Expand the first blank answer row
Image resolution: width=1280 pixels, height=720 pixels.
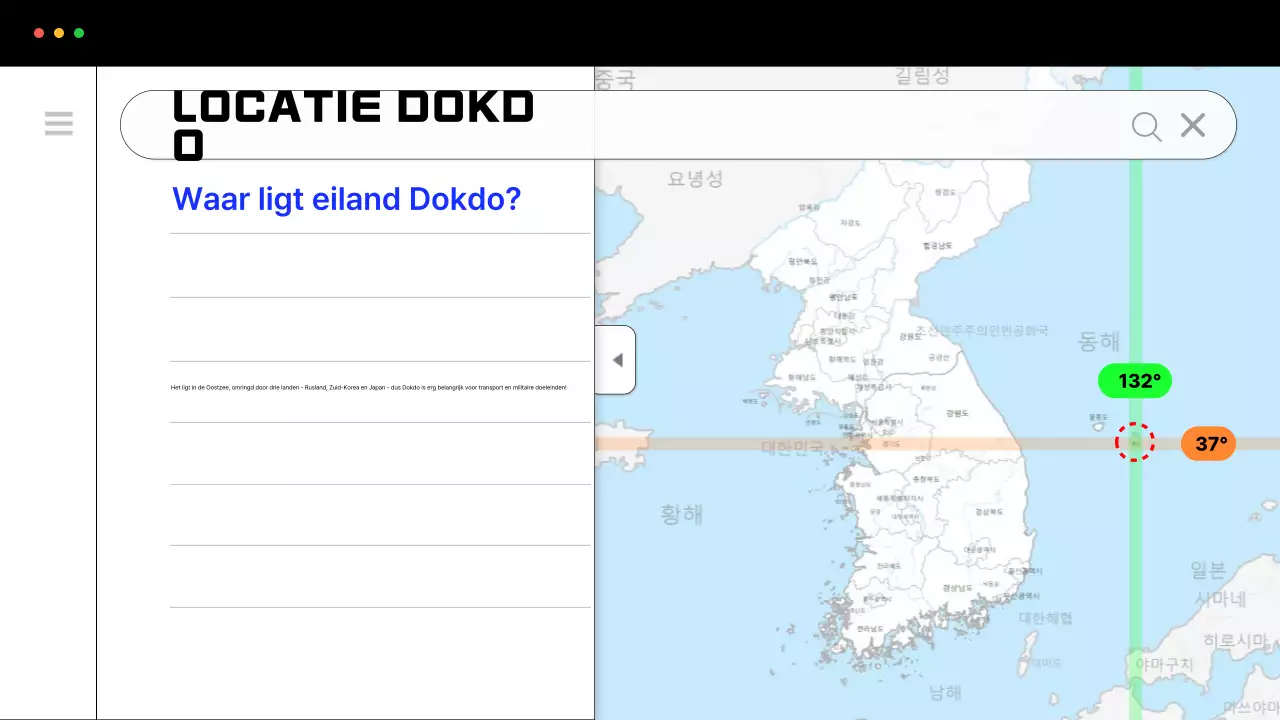click(380, 265)
